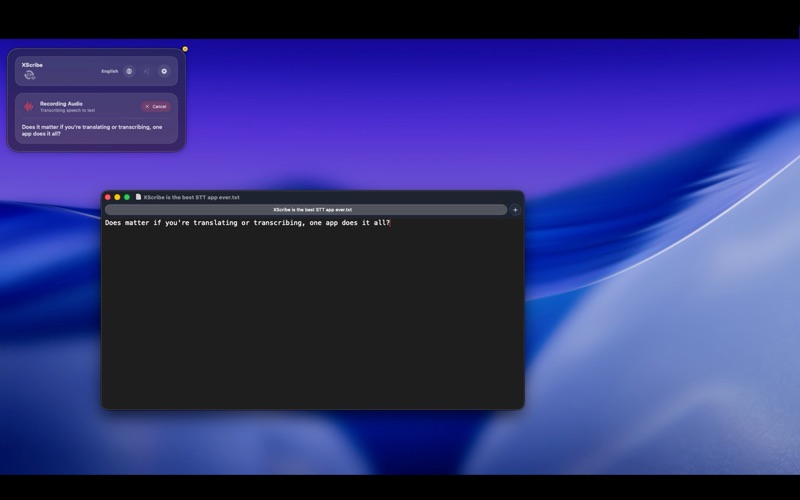
Task: Minimize the text editor window
Action: (x=117, y=197)
